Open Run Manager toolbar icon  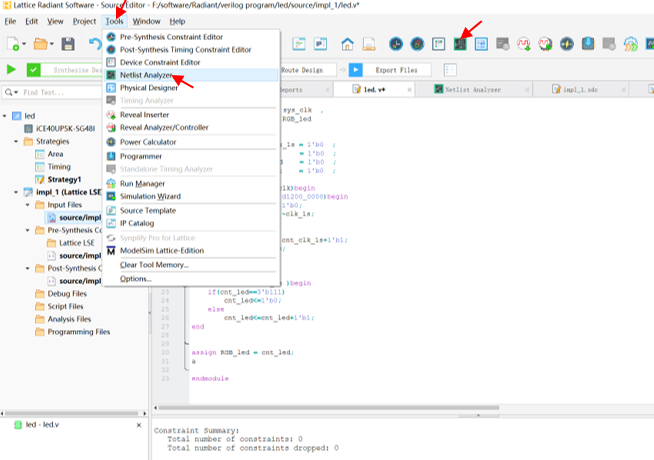tap(630, 44)
